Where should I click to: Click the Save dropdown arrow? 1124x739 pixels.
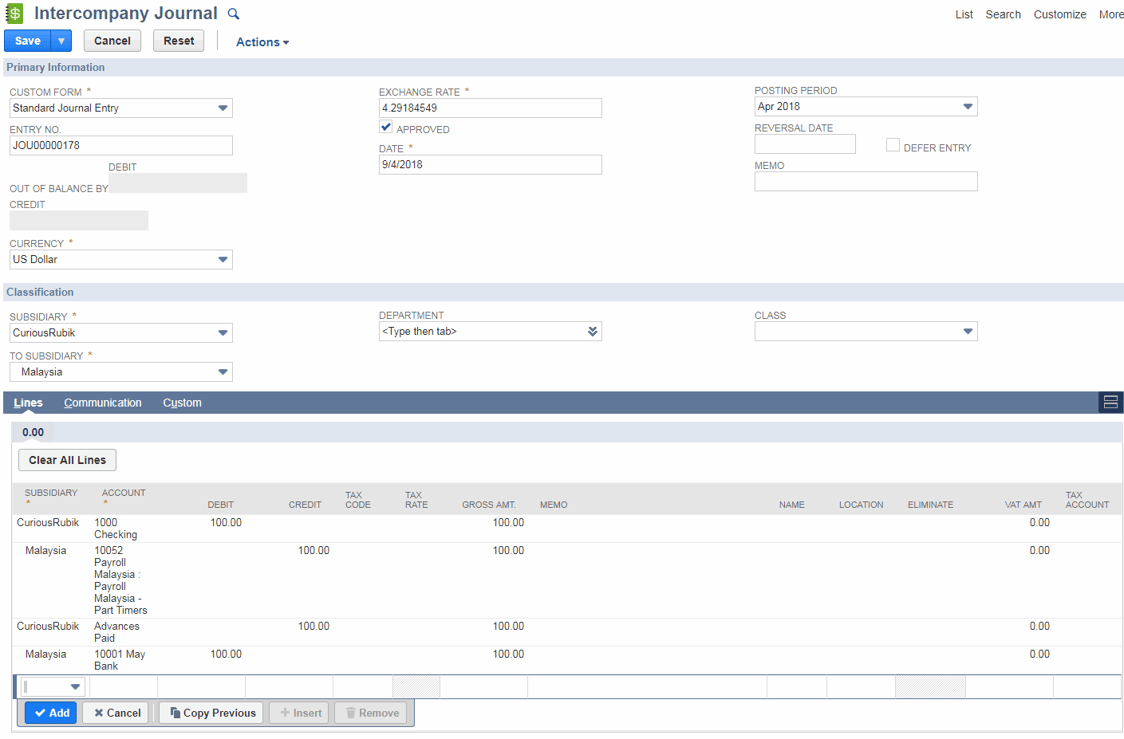click(x=62, y=41)
